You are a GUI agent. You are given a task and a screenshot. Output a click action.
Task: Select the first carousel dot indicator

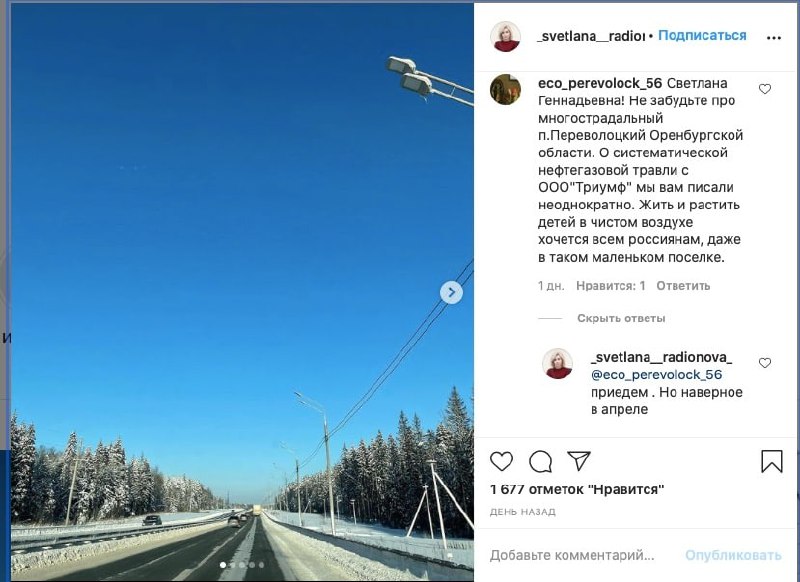point(222,565)
